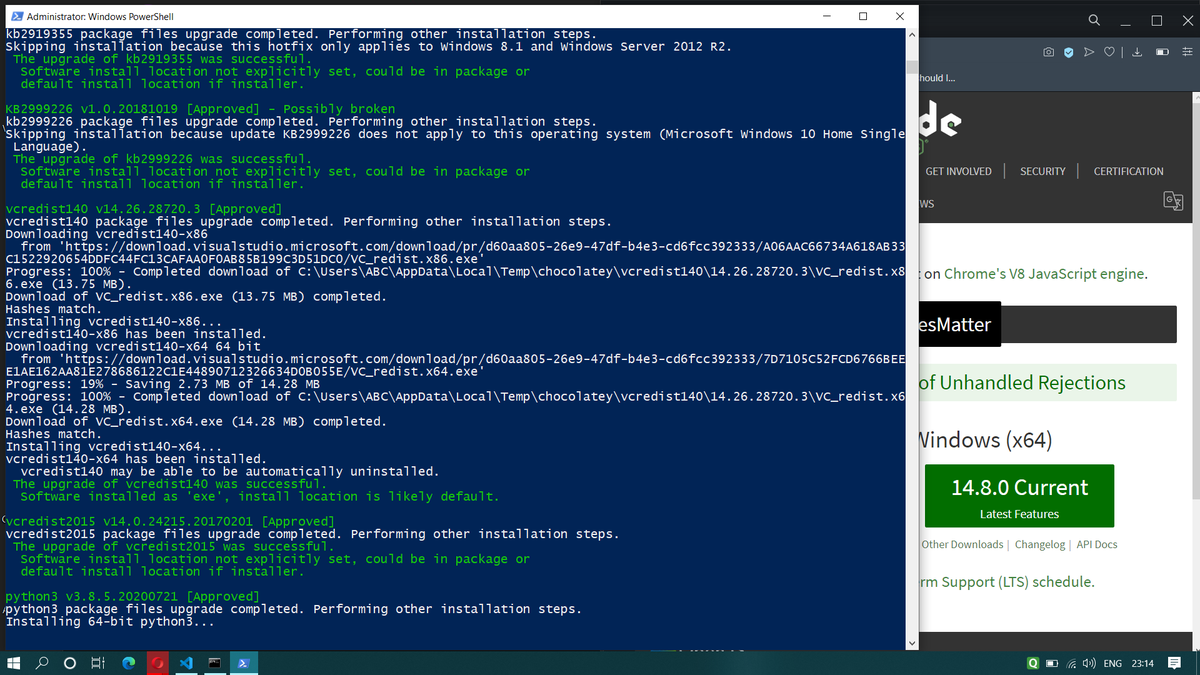Click the green Q tray icon
The height and width of the screenshot is (675, 1200).
click(x=1032, y=663)
